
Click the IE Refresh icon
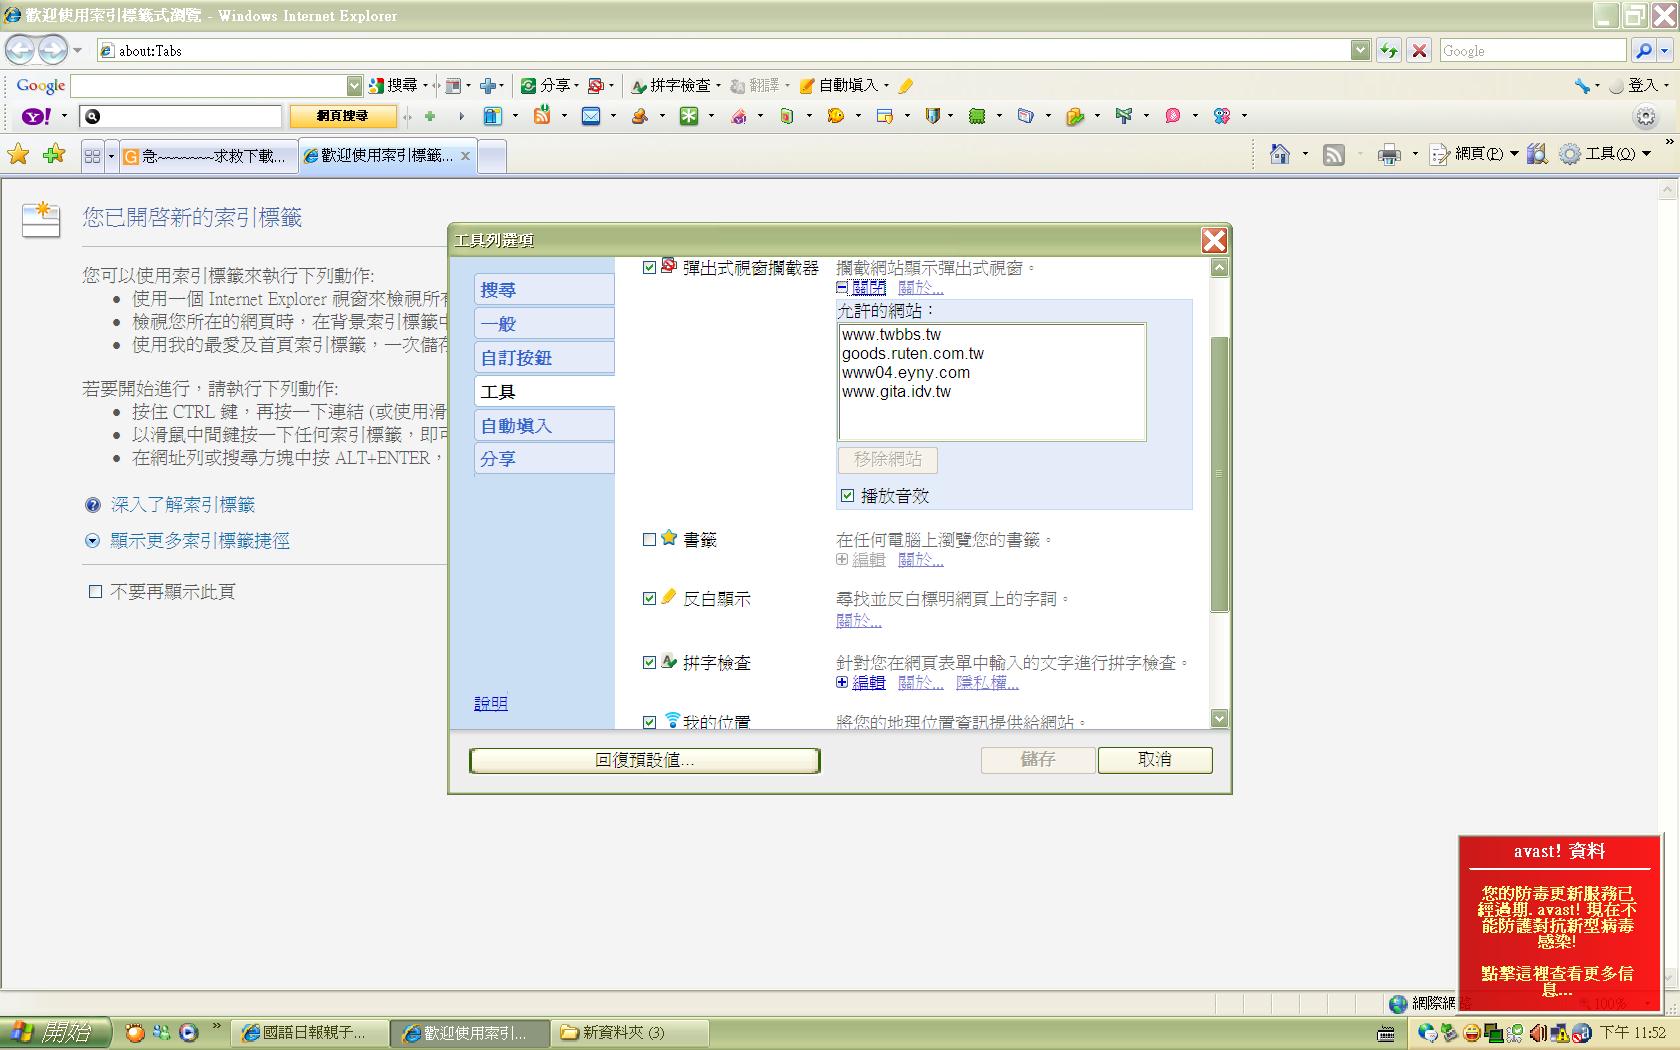1389,50
